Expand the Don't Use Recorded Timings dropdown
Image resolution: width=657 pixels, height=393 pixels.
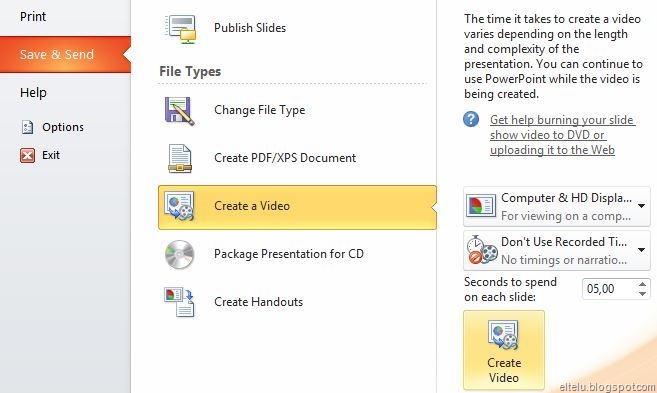pyautogui.click(x=557, y=251)
